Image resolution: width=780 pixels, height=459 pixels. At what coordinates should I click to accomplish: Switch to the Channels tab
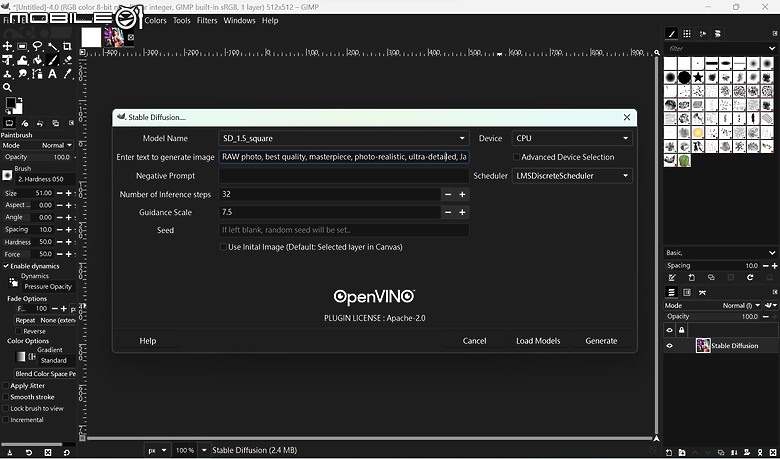click(687, 292)
